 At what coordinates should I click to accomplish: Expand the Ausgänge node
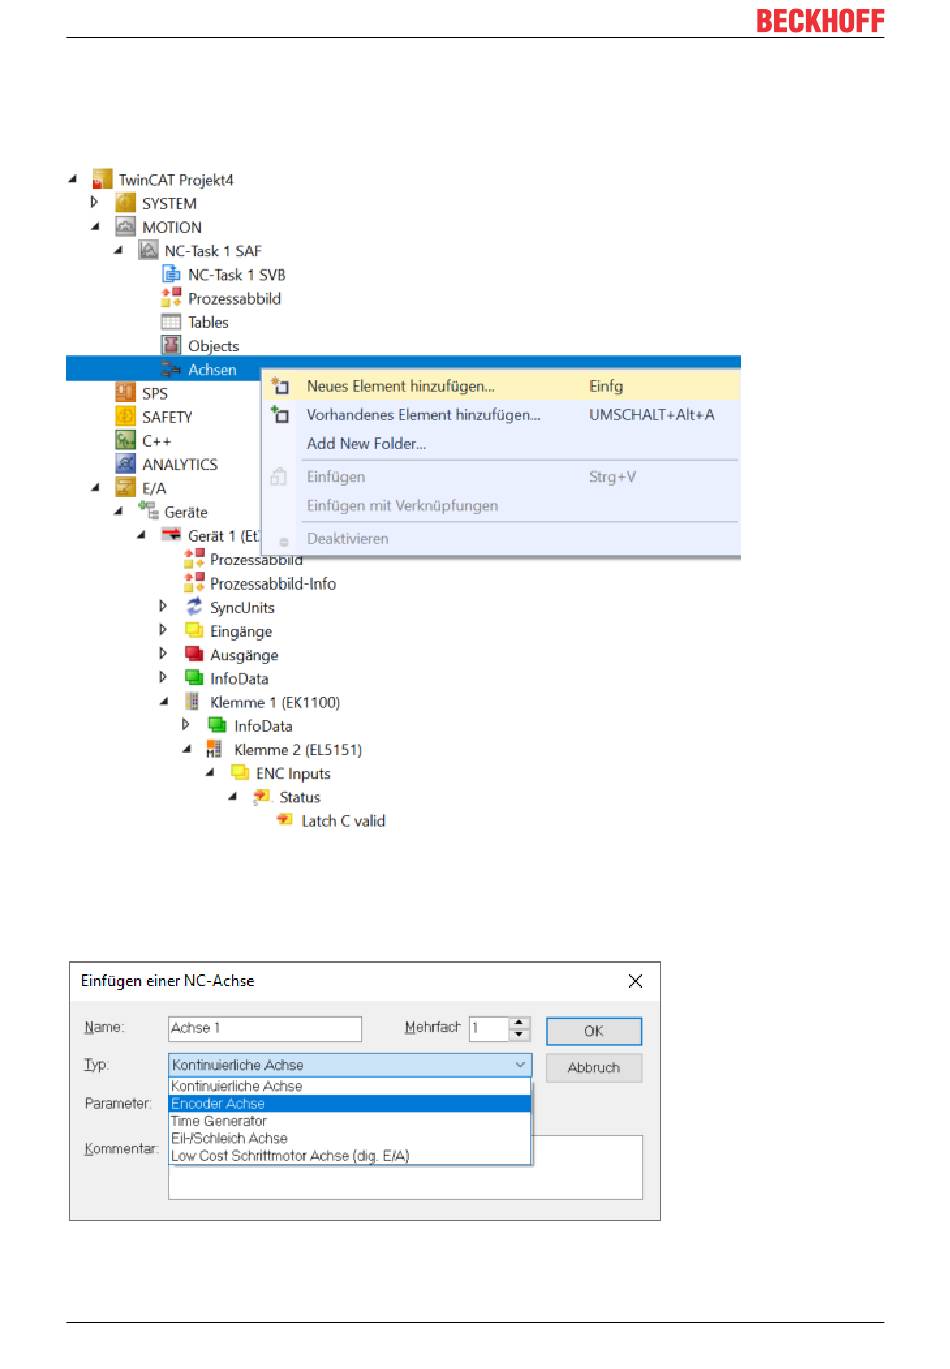pos(163,653)
